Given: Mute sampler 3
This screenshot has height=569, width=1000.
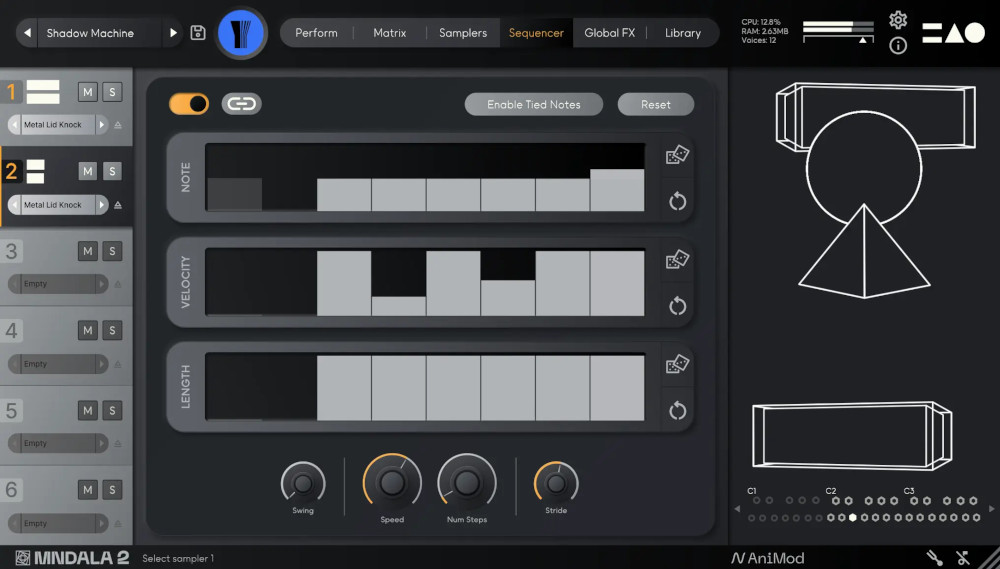Looking at the screenshot, I should pyautogui.click(x=87, y=251).
